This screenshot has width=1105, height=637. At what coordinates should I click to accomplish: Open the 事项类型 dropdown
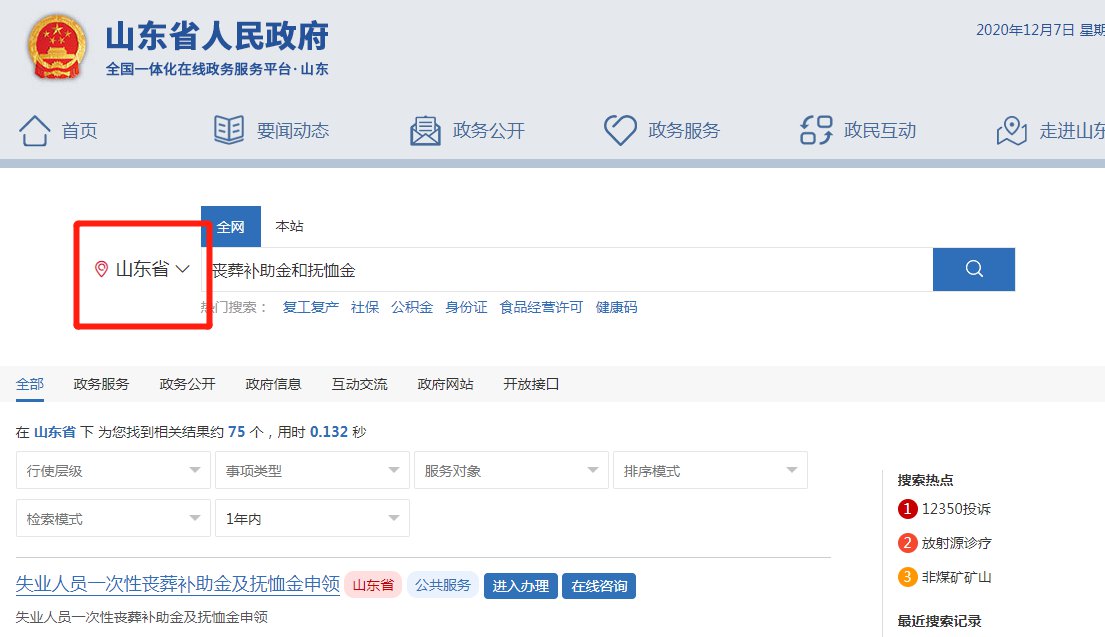(x=312, y=471)
